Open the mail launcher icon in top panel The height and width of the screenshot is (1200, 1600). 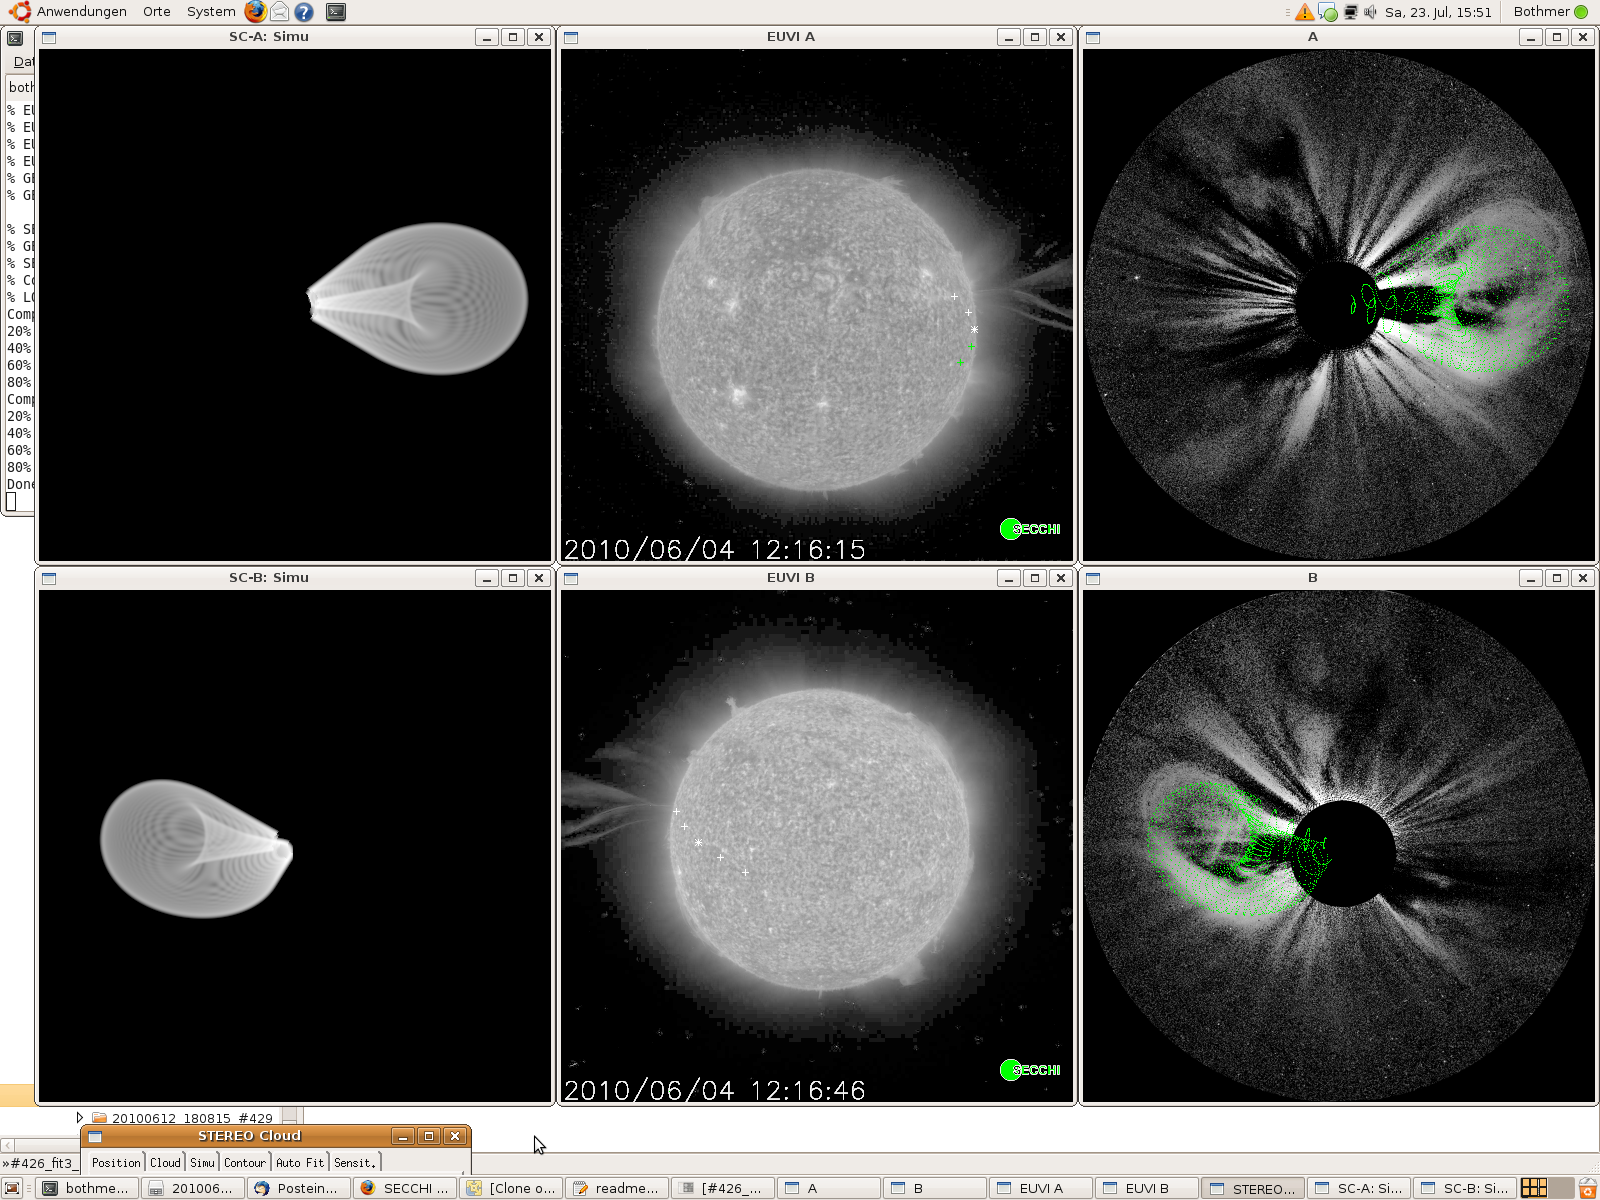click(280, 12)
